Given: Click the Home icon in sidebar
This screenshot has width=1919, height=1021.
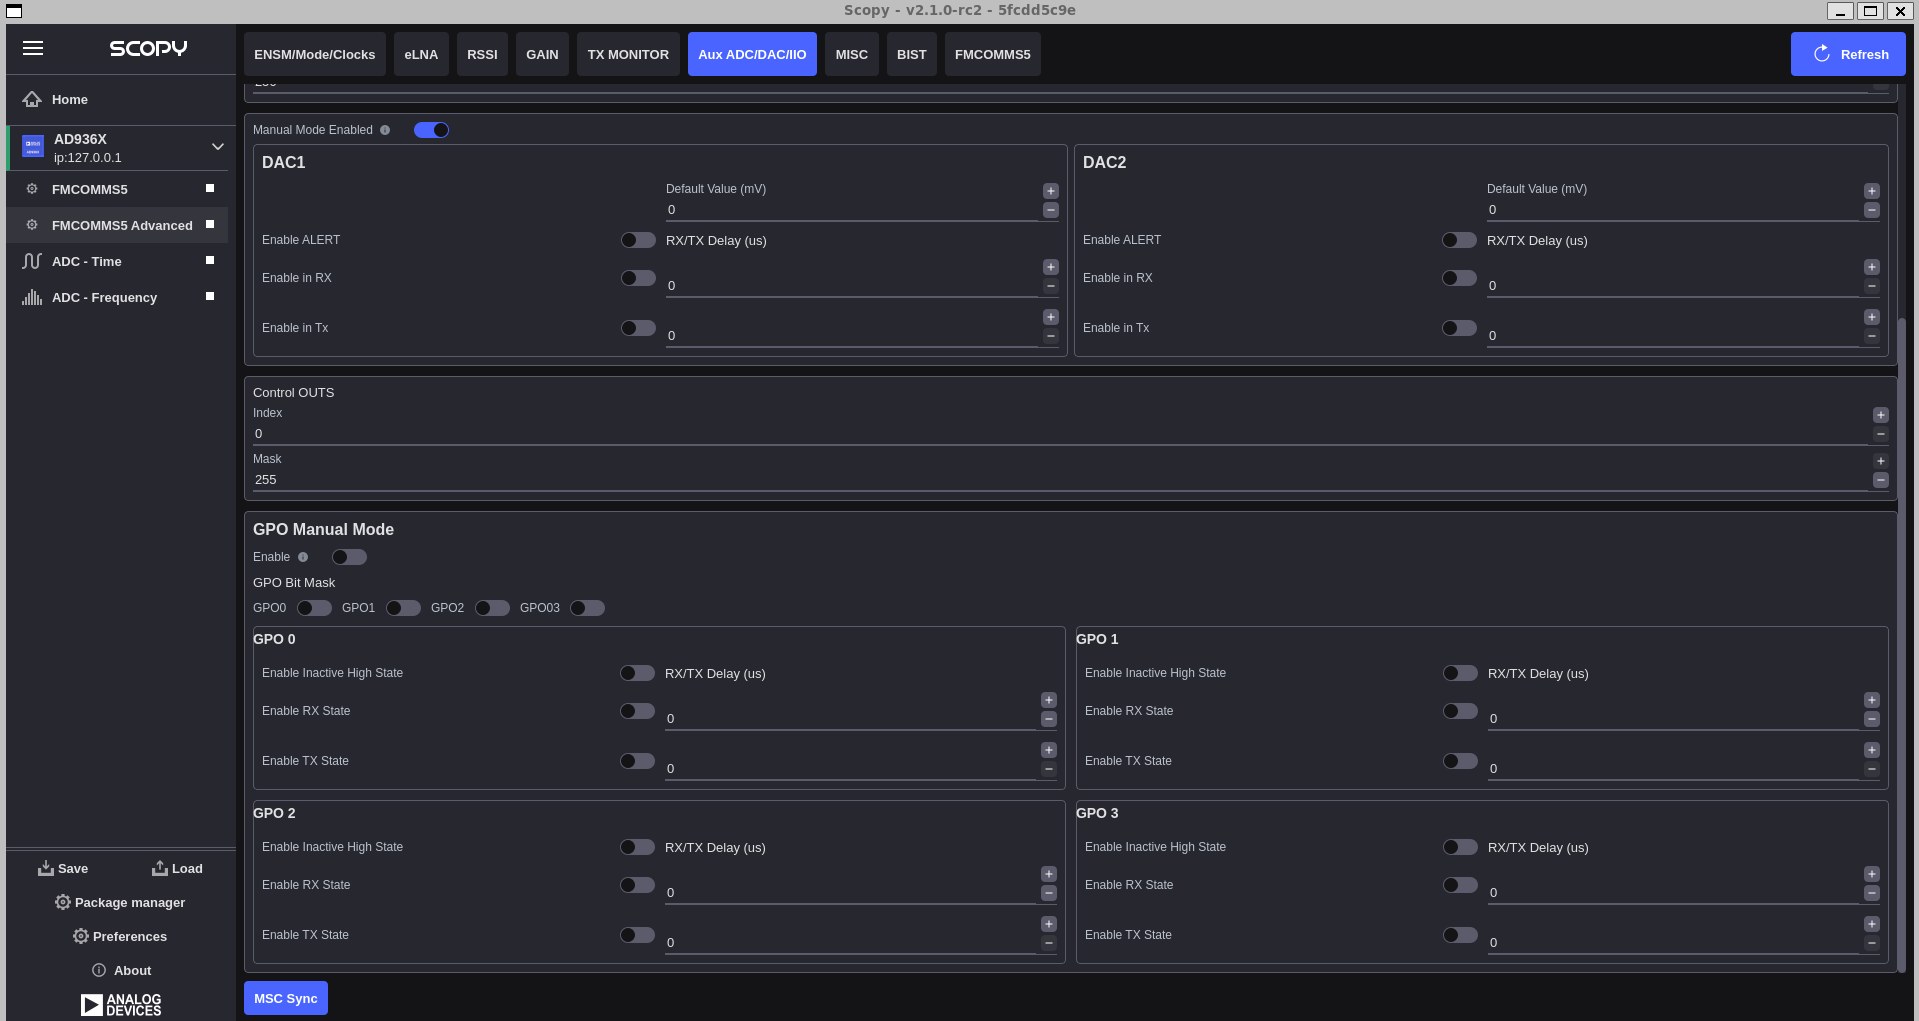Looking at the screenshot, I should pos(32,99).
